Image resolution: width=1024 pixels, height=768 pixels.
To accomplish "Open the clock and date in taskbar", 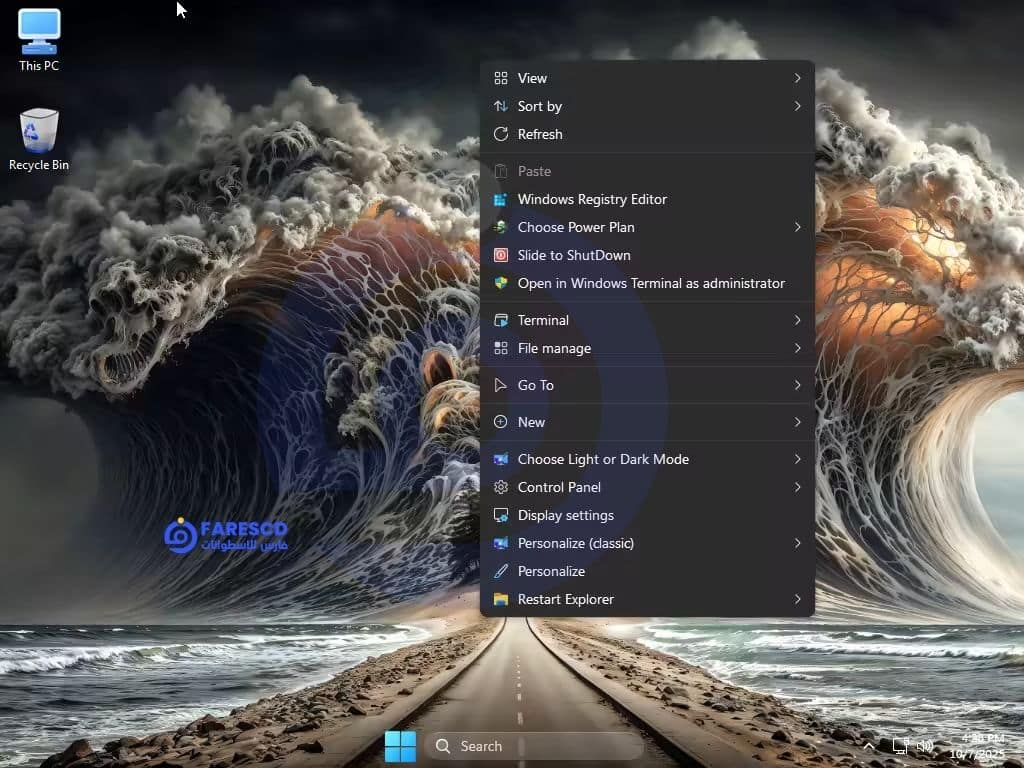I will point(978,746).
